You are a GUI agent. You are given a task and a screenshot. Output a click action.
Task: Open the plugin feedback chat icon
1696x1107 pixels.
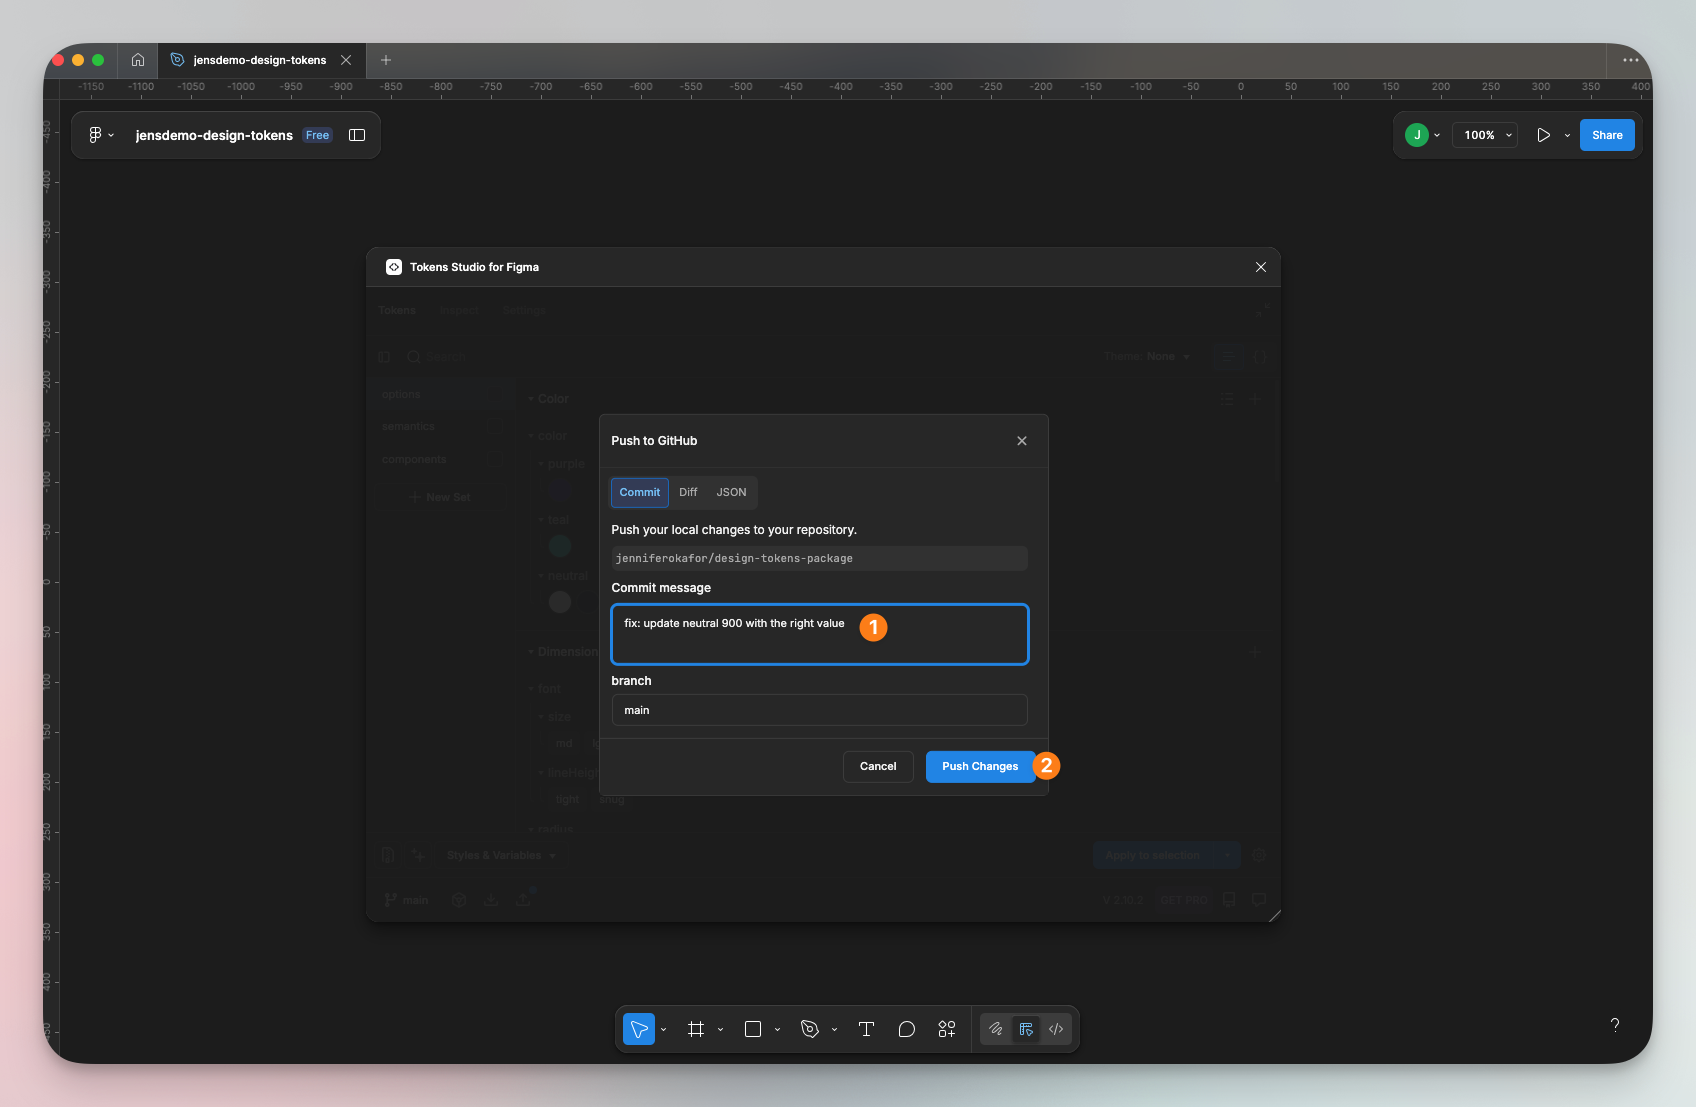point(1259,900)
